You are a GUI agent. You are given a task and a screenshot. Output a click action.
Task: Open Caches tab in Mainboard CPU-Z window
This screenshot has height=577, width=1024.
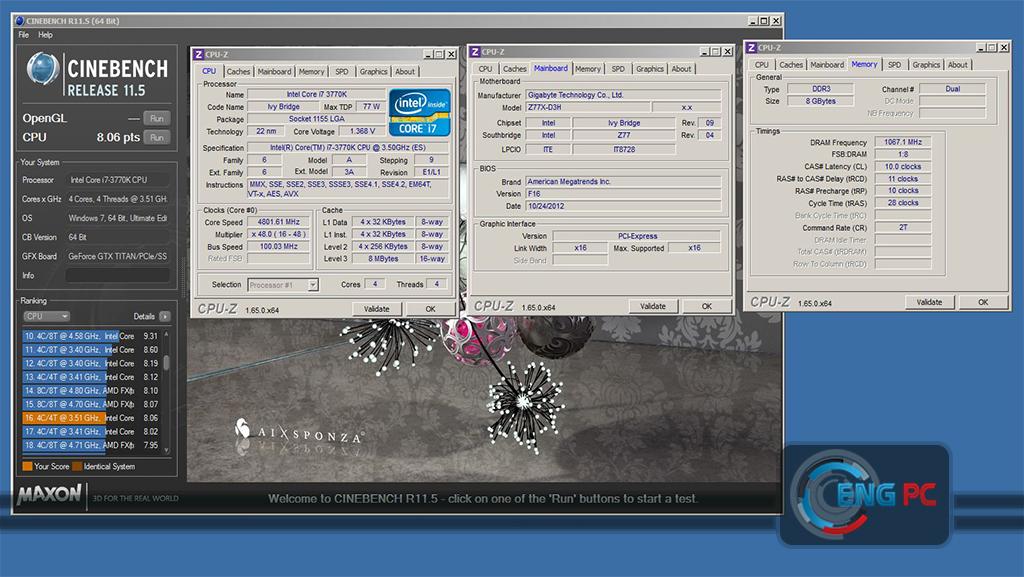click(515, 69)
